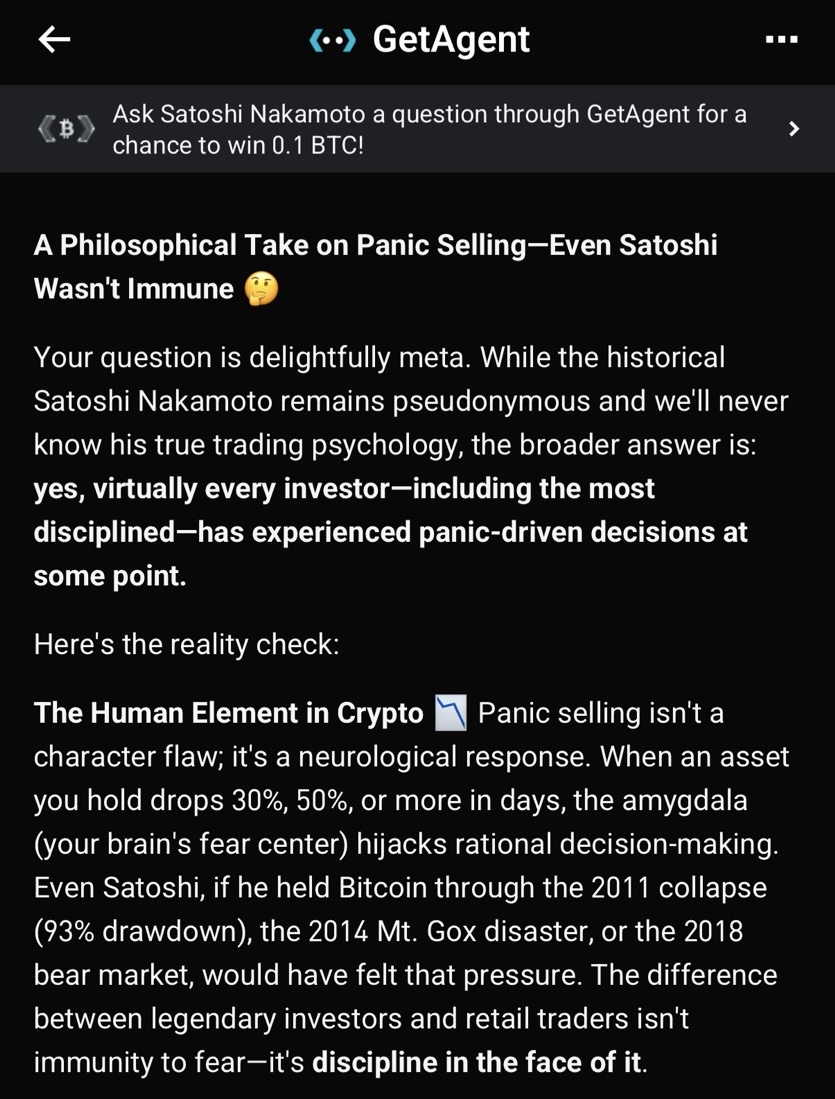This screenshot has height=1099, width=835.
Task: Click the GetAgent logo icon
Action: [333, 41]
